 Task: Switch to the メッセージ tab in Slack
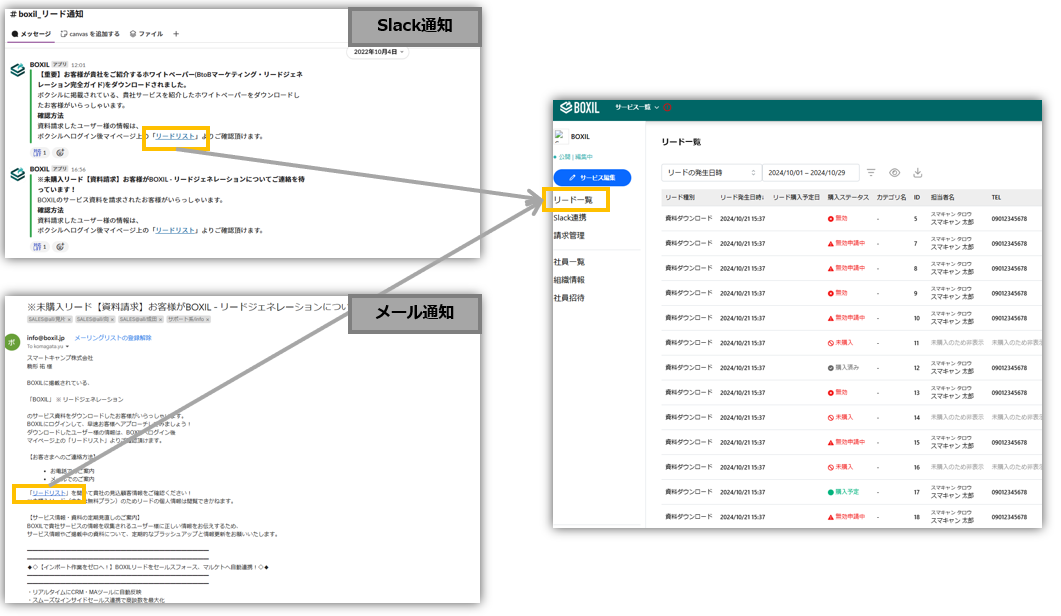[x=32, y=34]
